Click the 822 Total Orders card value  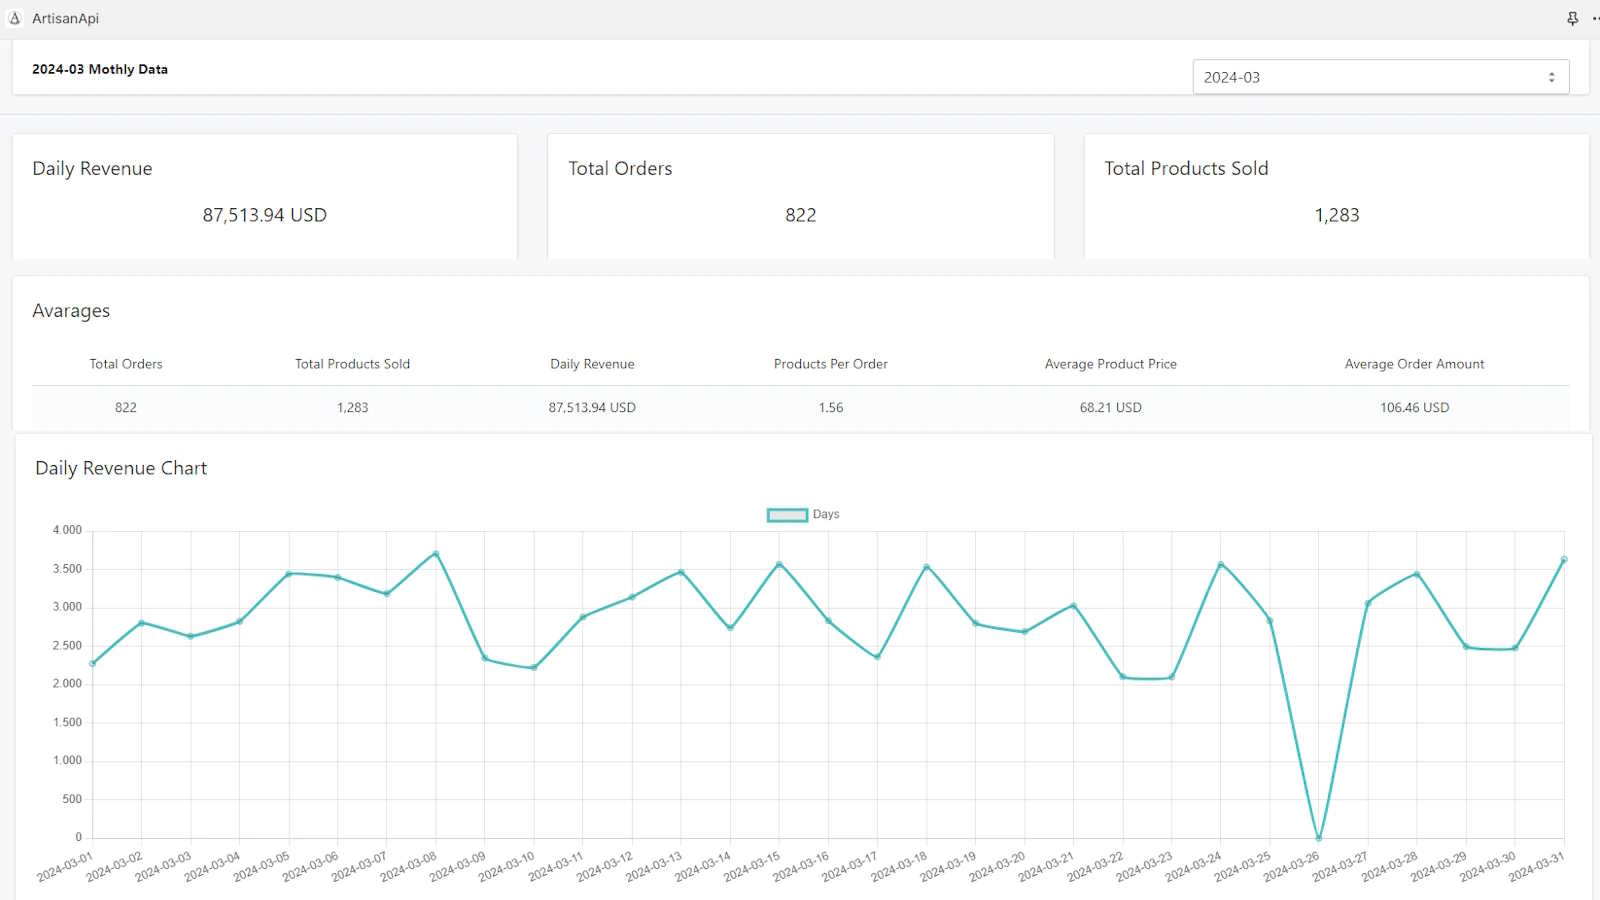coord(800,215)
